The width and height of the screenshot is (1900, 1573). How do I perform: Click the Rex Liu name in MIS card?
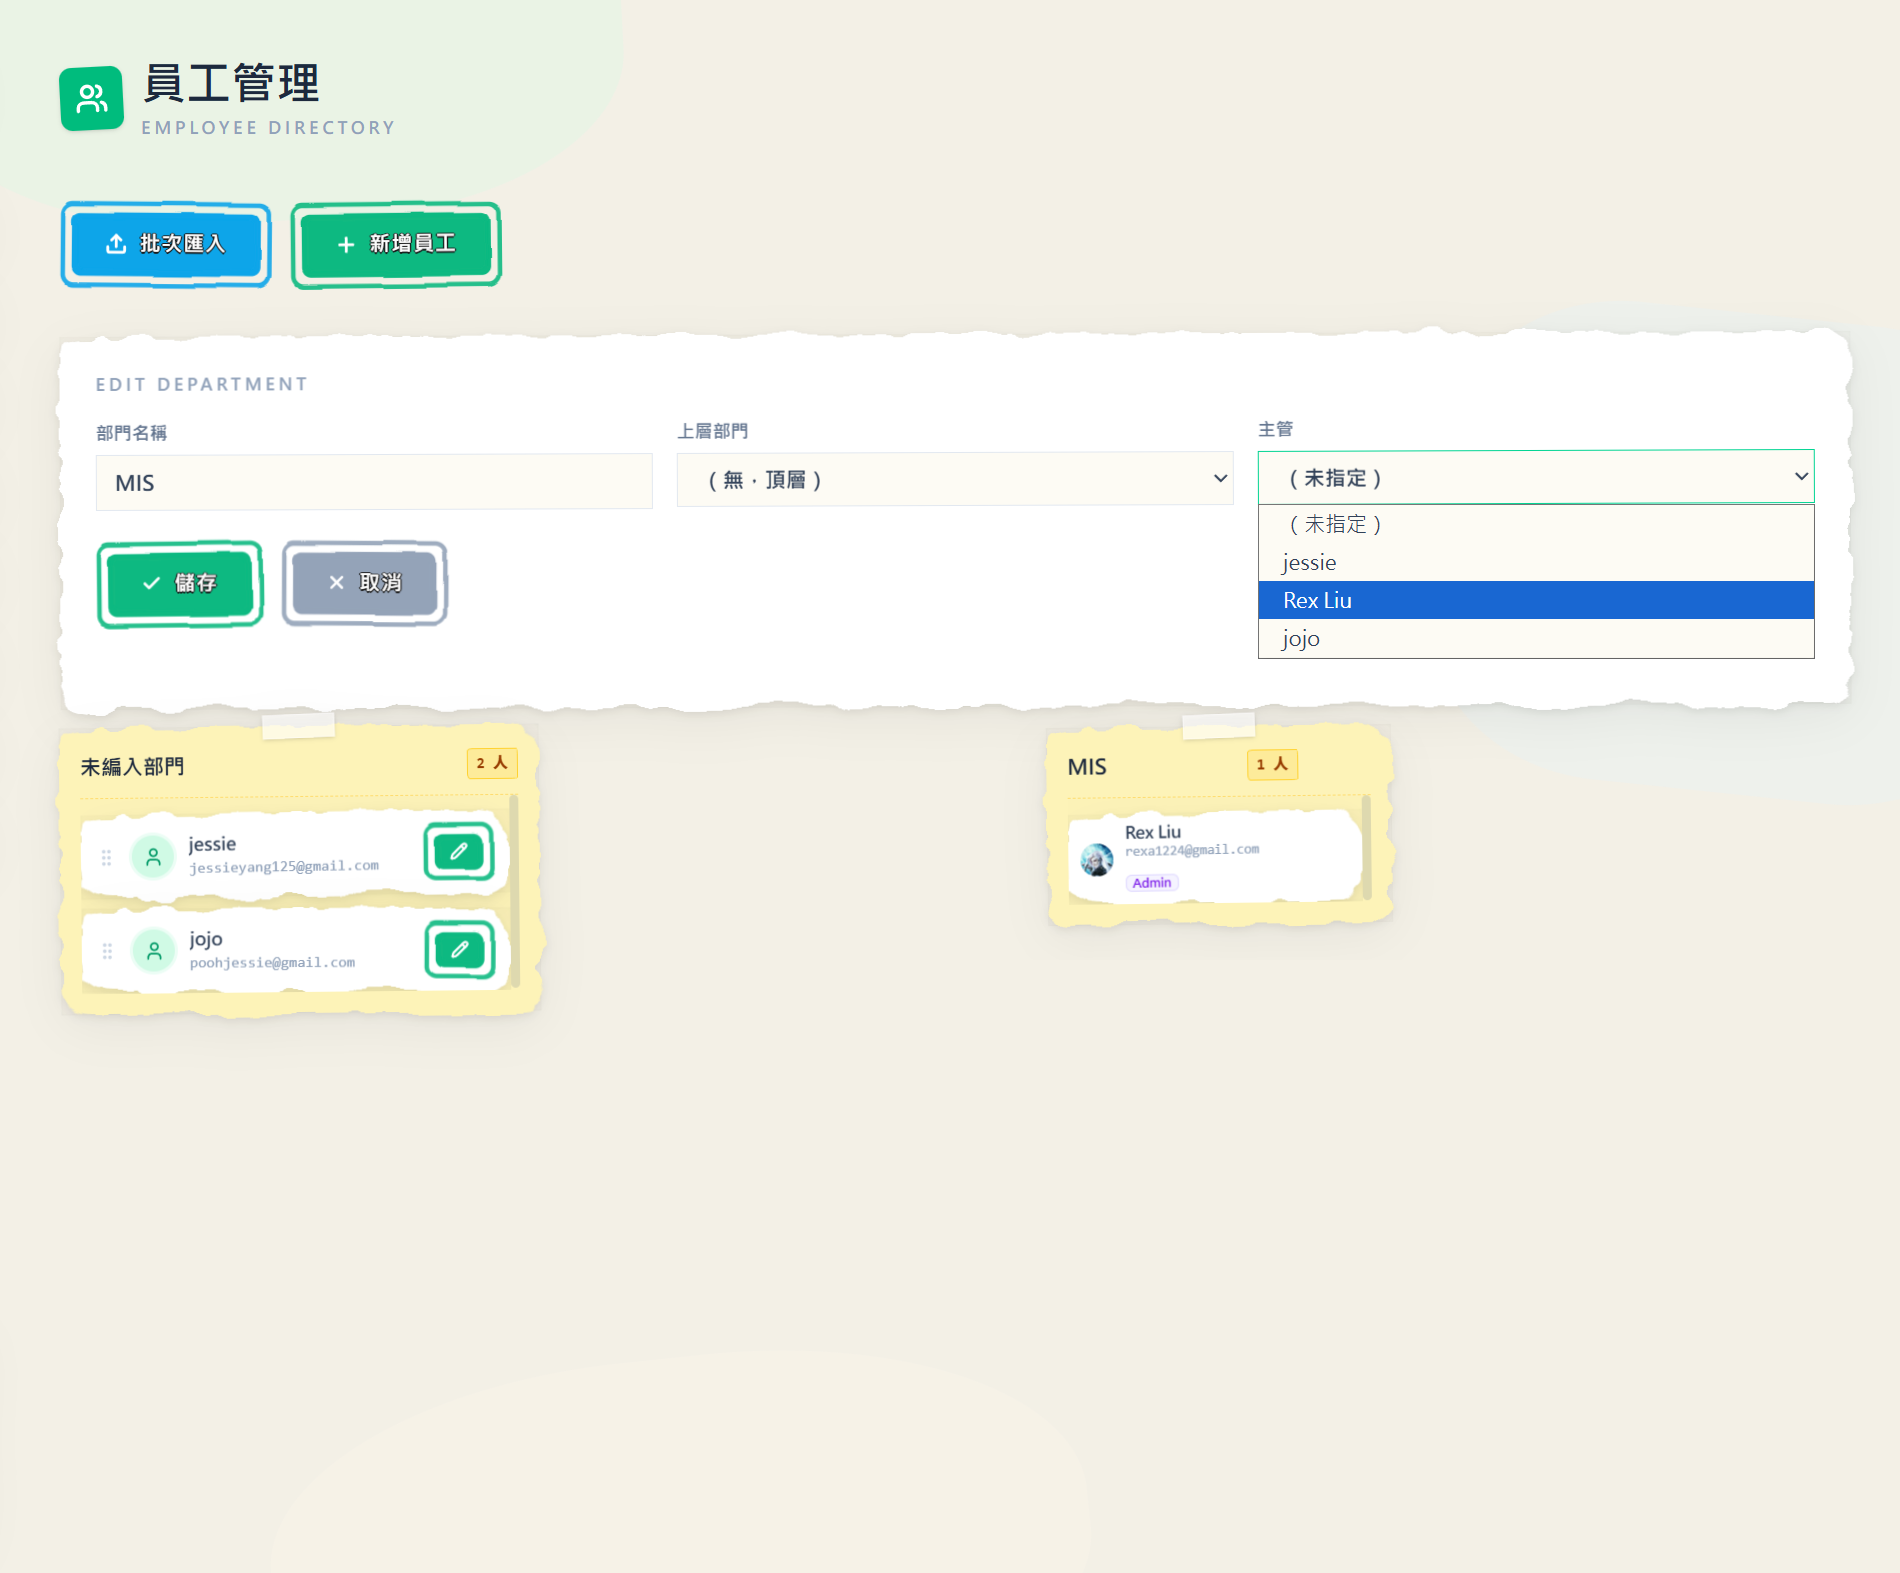click(x=1153, y=832)
